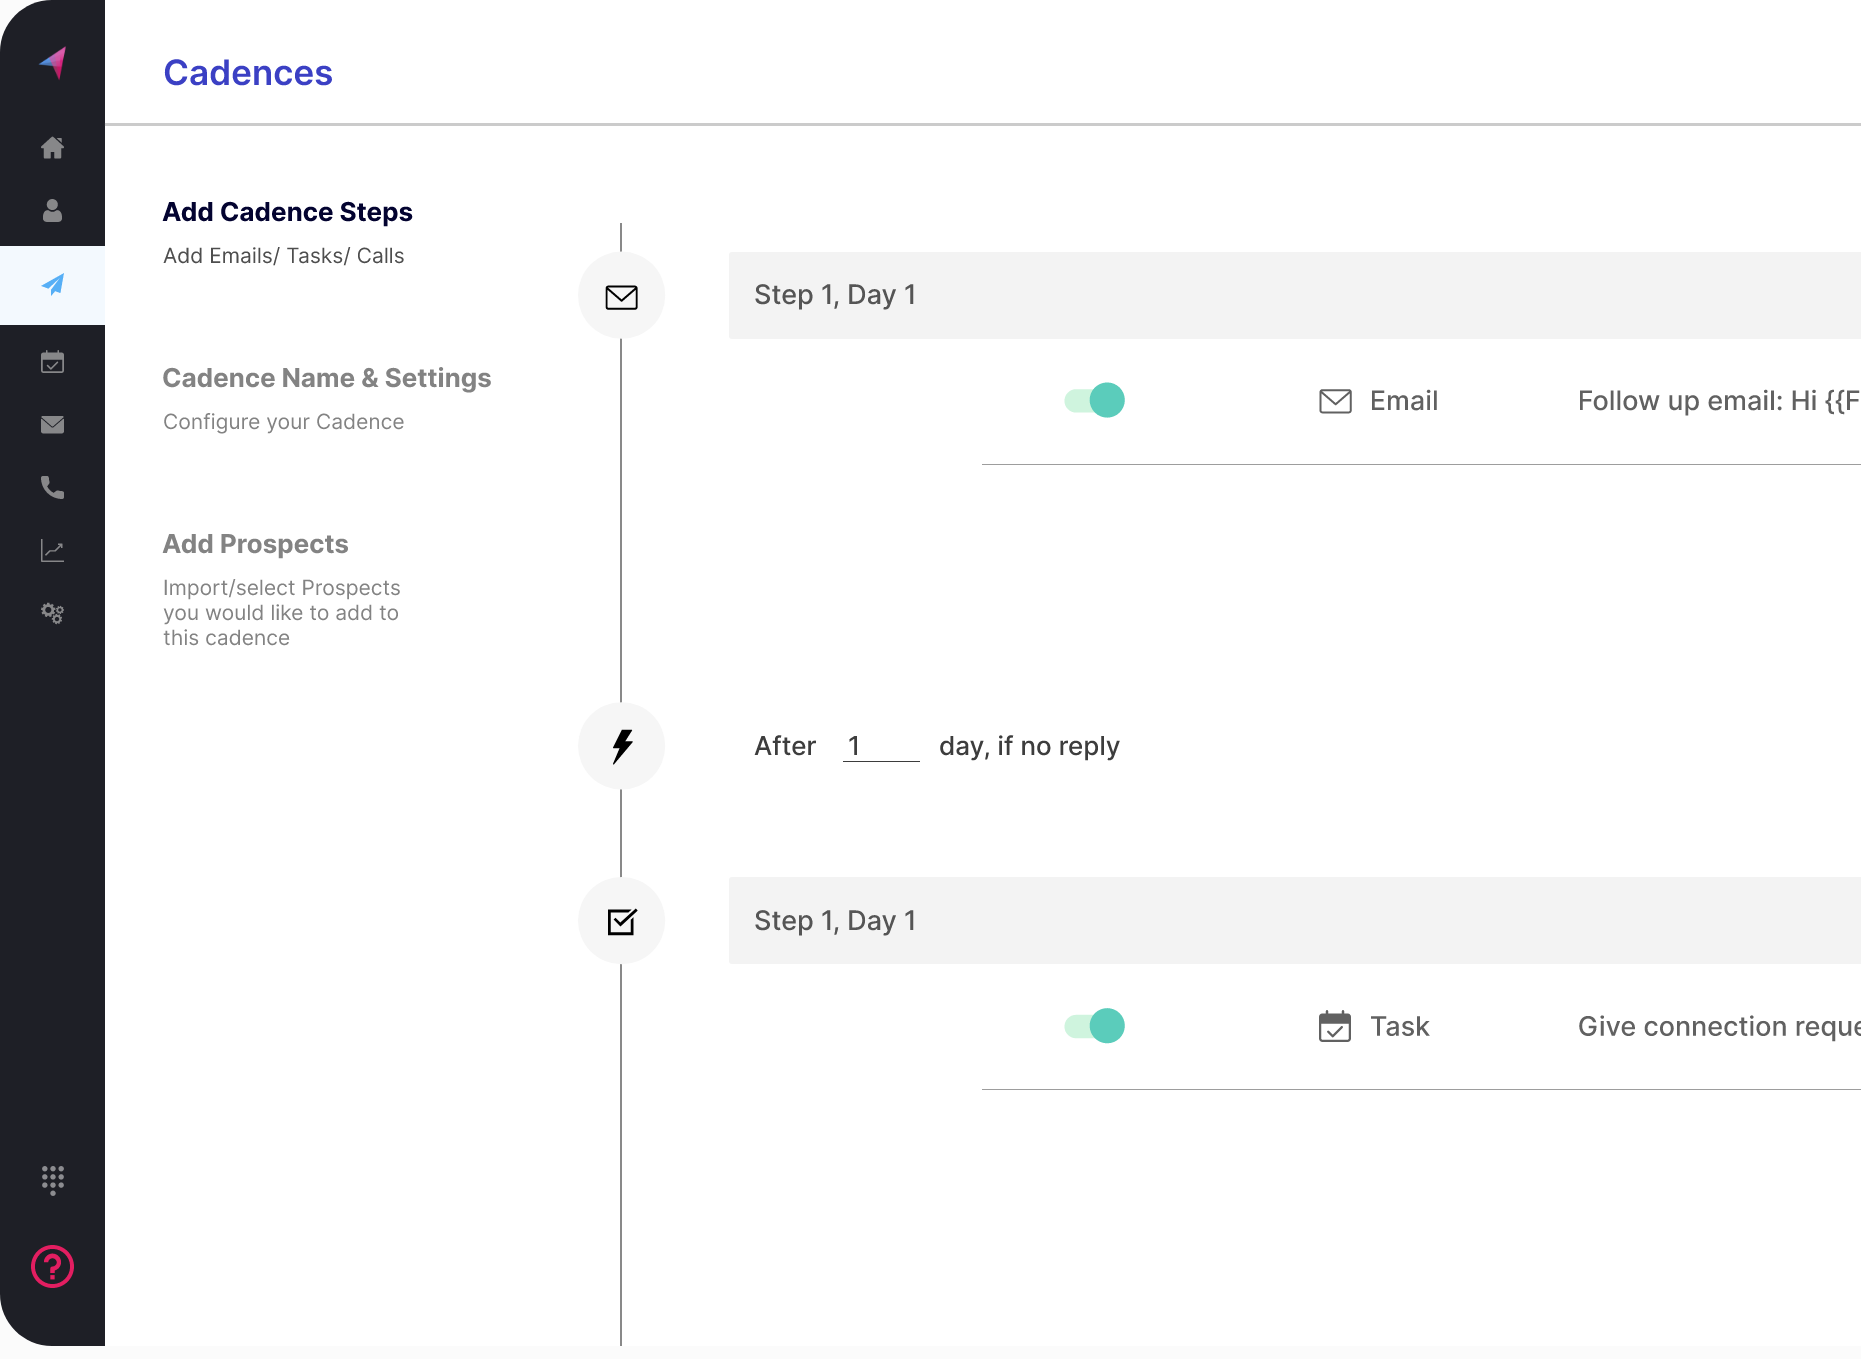Screen dimensions: 1861x1359
Task: Click the Cadences page title
Action: 248,73
